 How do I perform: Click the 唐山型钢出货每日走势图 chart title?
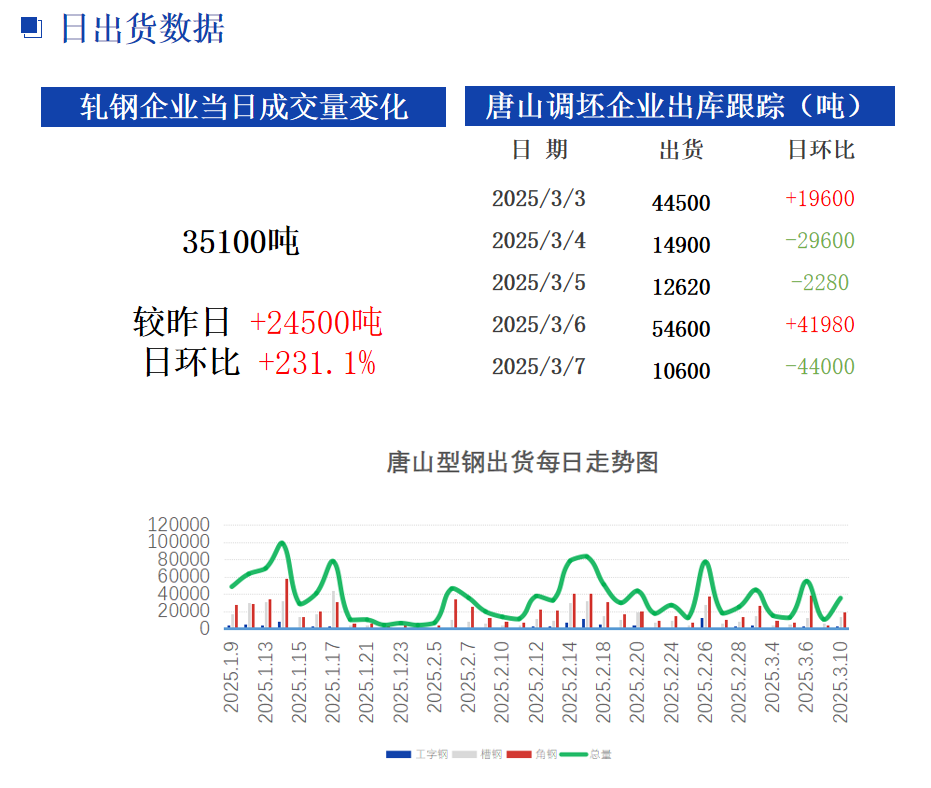point(522,462)
